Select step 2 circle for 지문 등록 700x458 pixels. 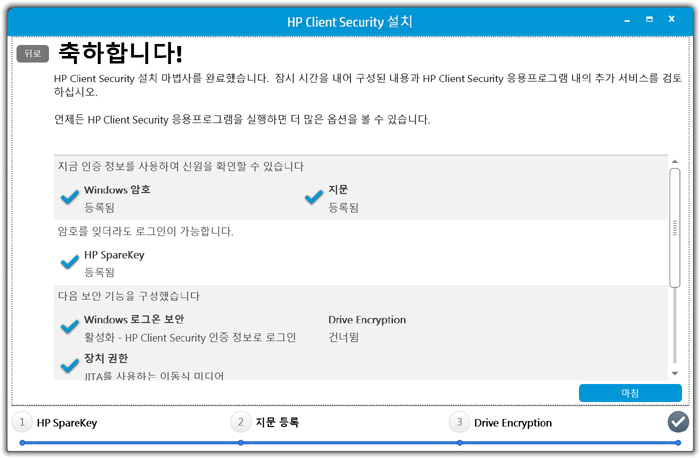click(240, 422)
